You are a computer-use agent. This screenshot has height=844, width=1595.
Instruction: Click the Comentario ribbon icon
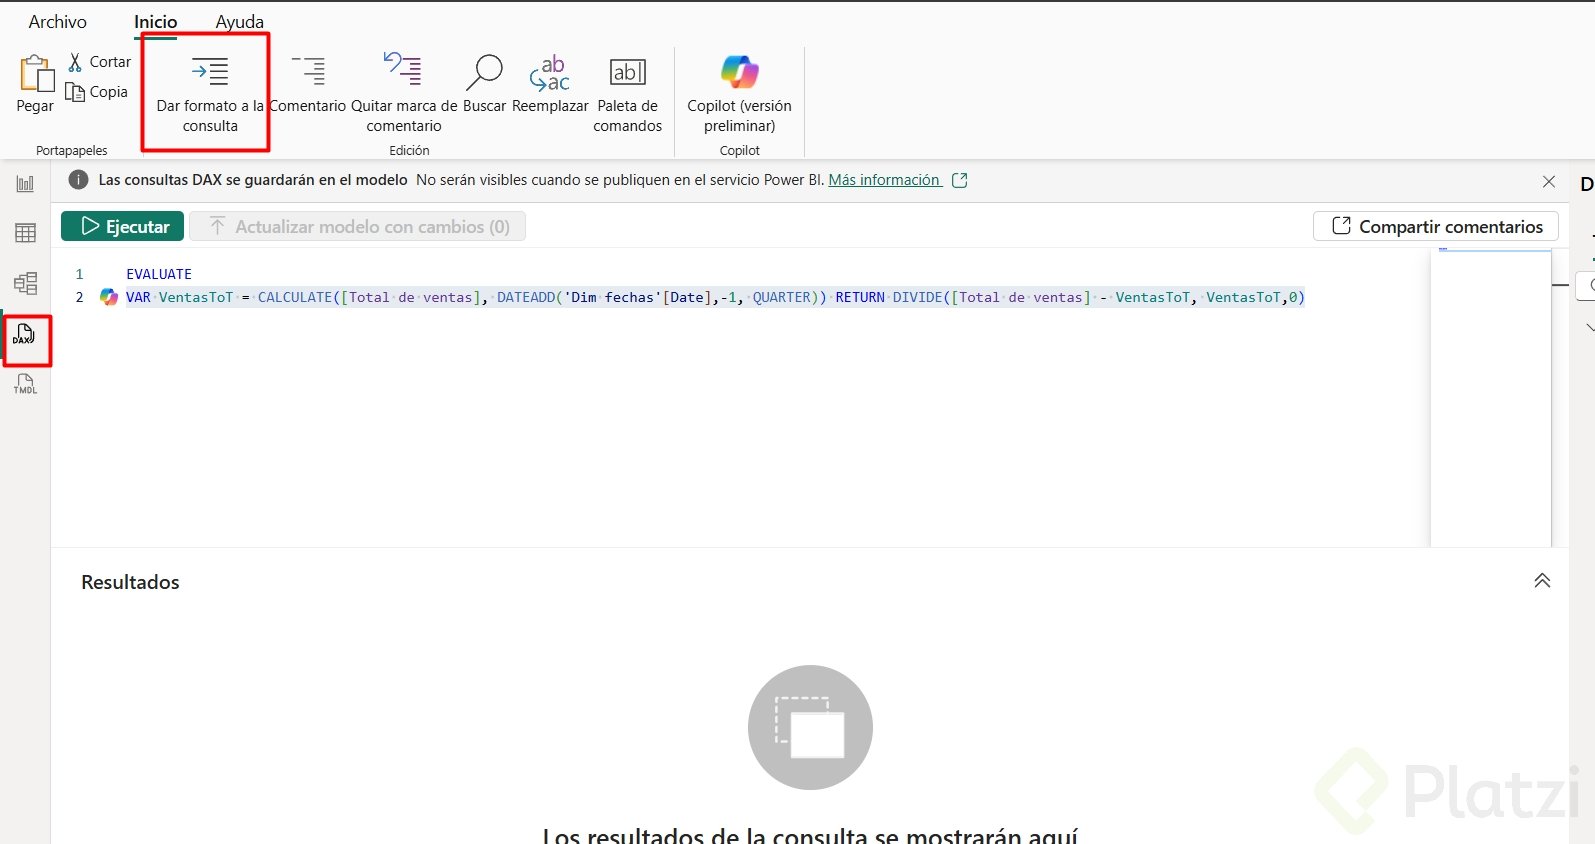pyautogui.click(x=308, y=84)
